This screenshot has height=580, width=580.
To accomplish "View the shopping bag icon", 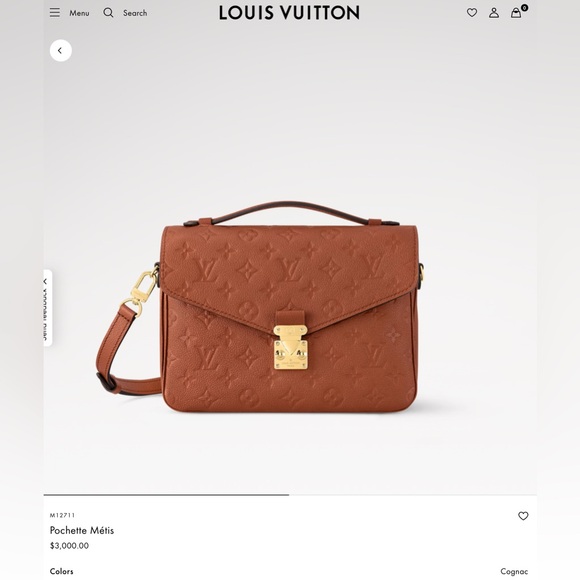I will tap(516, 13).
